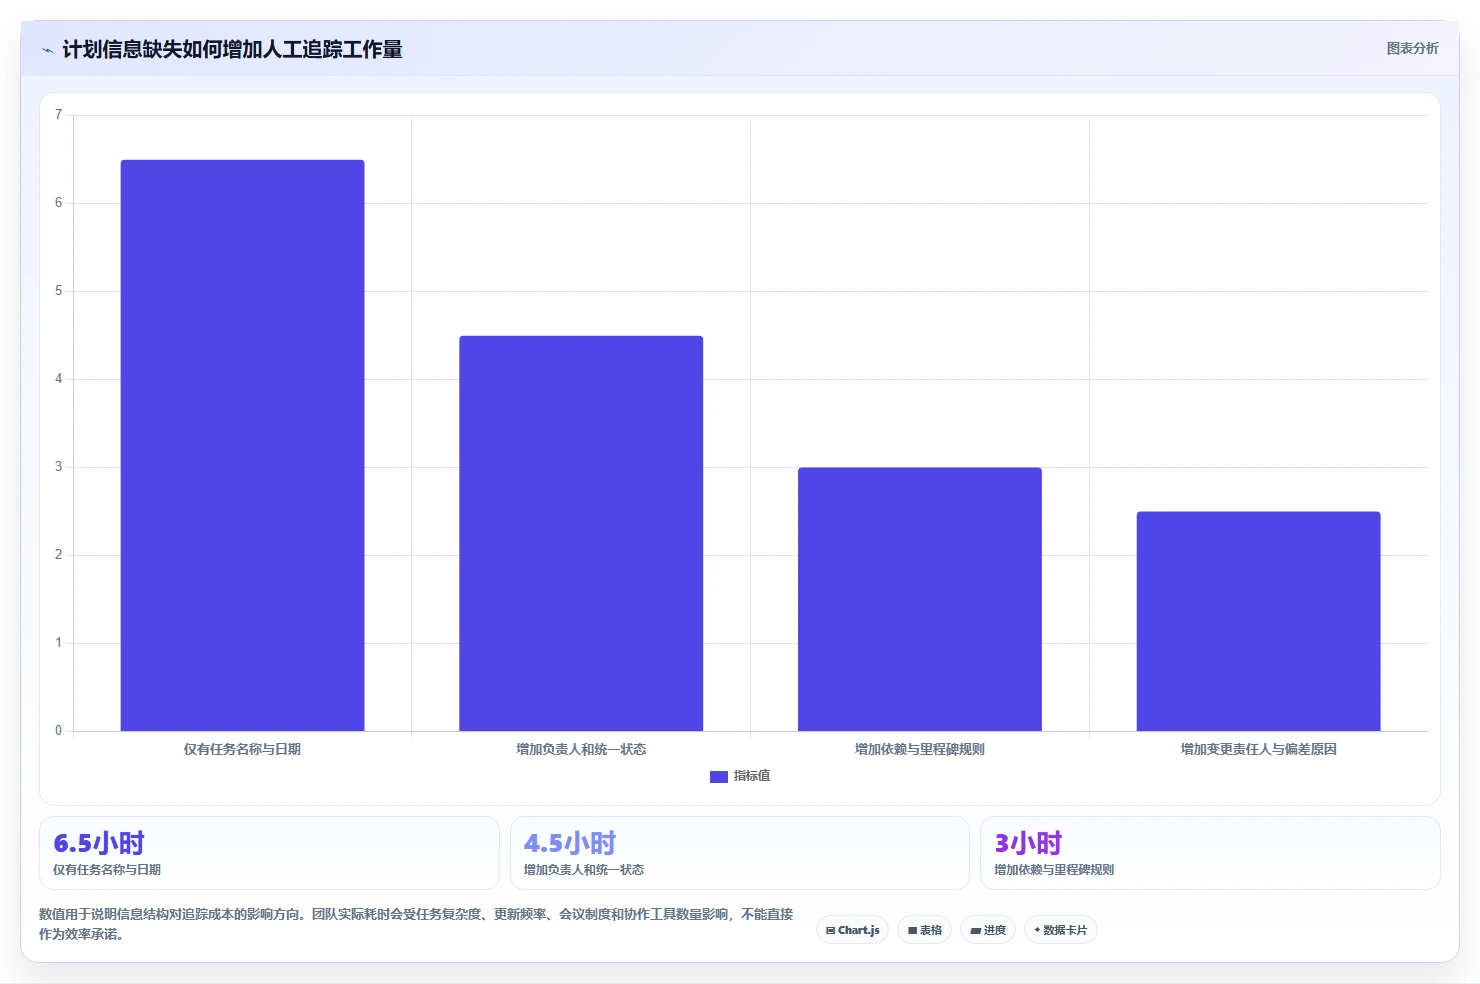Screen dimensions: 1480x984
Task: Click the 指标值 legend label
Action: click(752, 776)
